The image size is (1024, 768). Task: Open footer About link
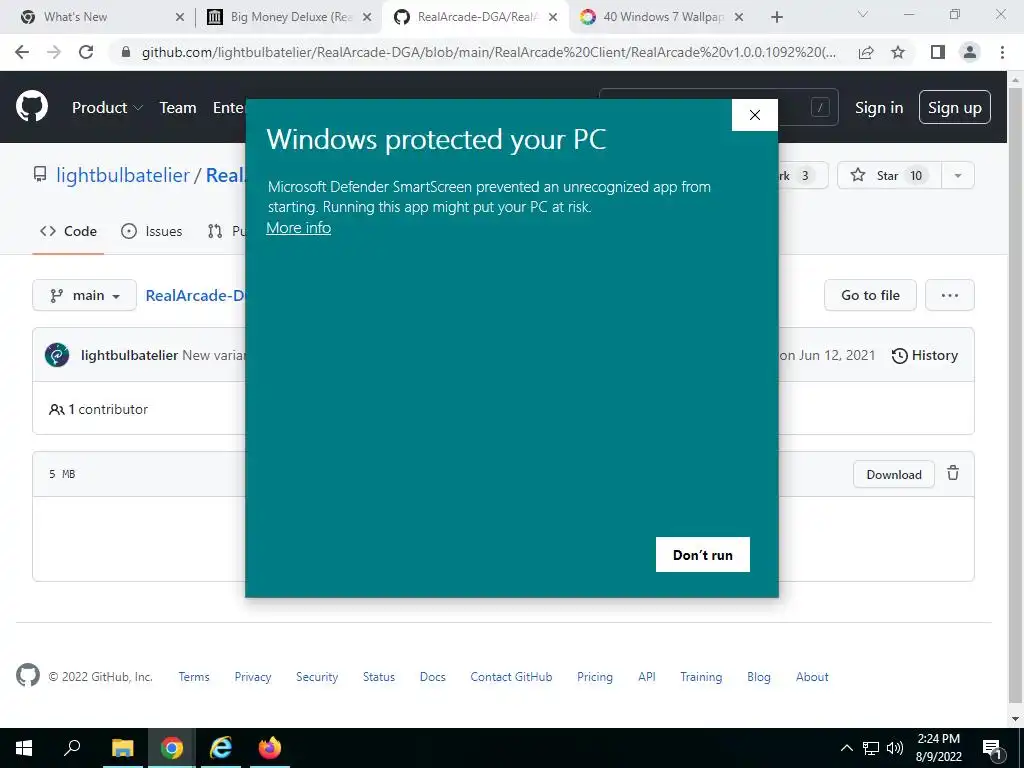[812, 677]
